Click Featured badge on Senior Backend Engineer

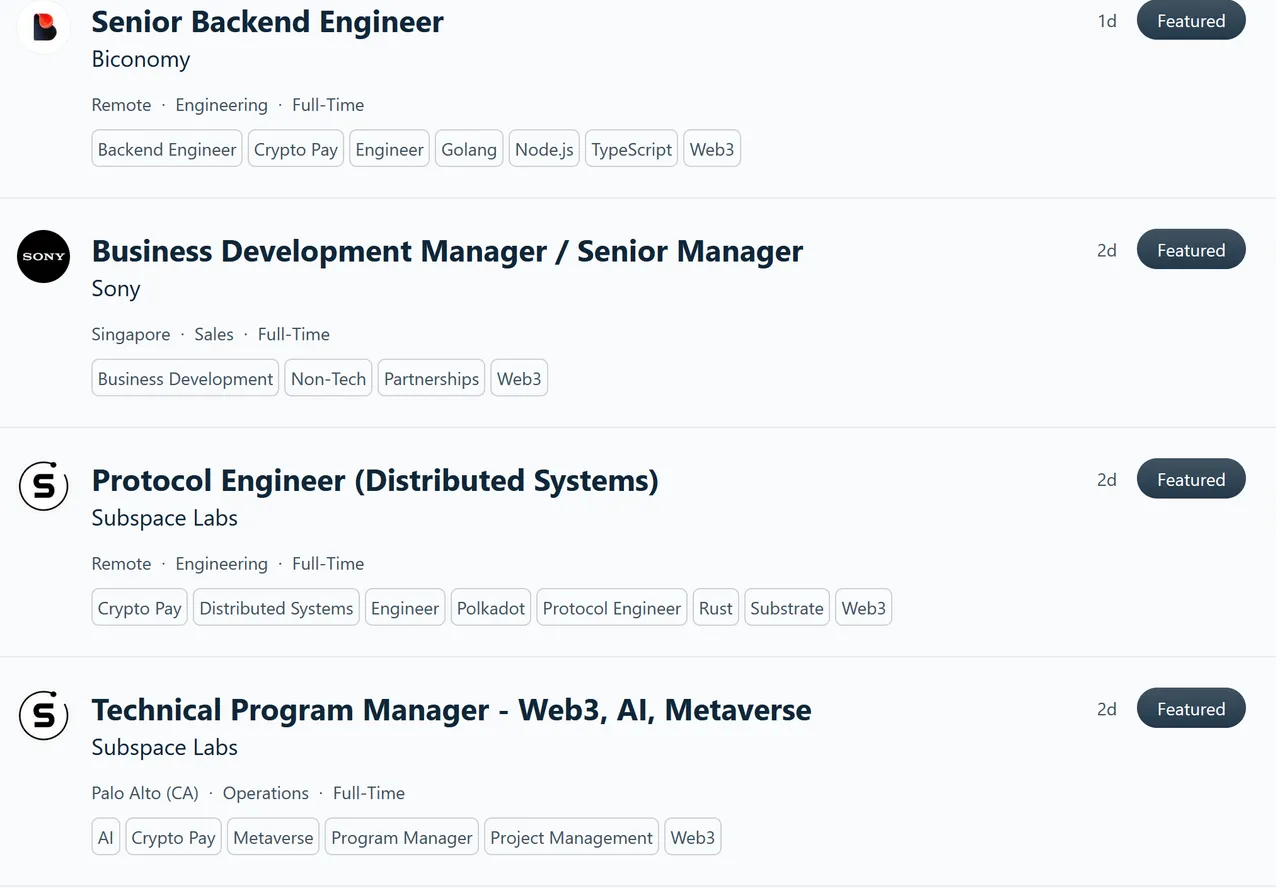1191,21
